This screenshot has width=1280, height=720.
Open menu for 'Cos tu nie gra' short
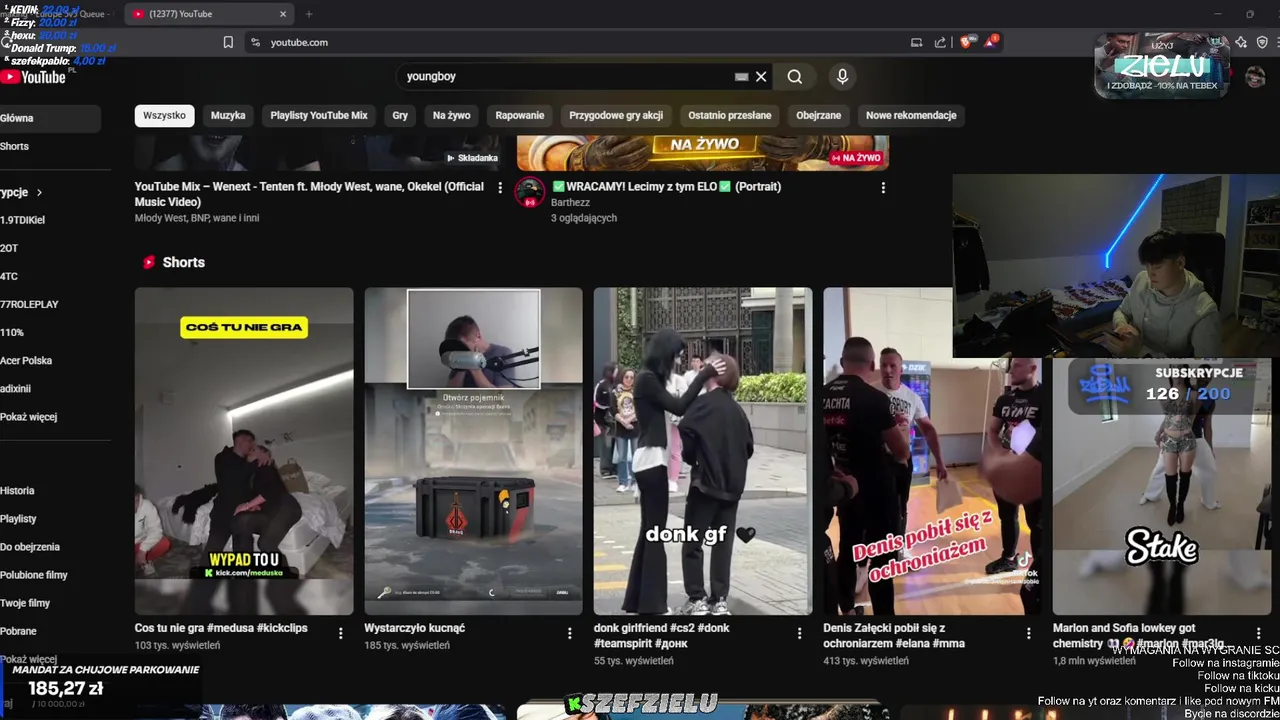[340, 633]
